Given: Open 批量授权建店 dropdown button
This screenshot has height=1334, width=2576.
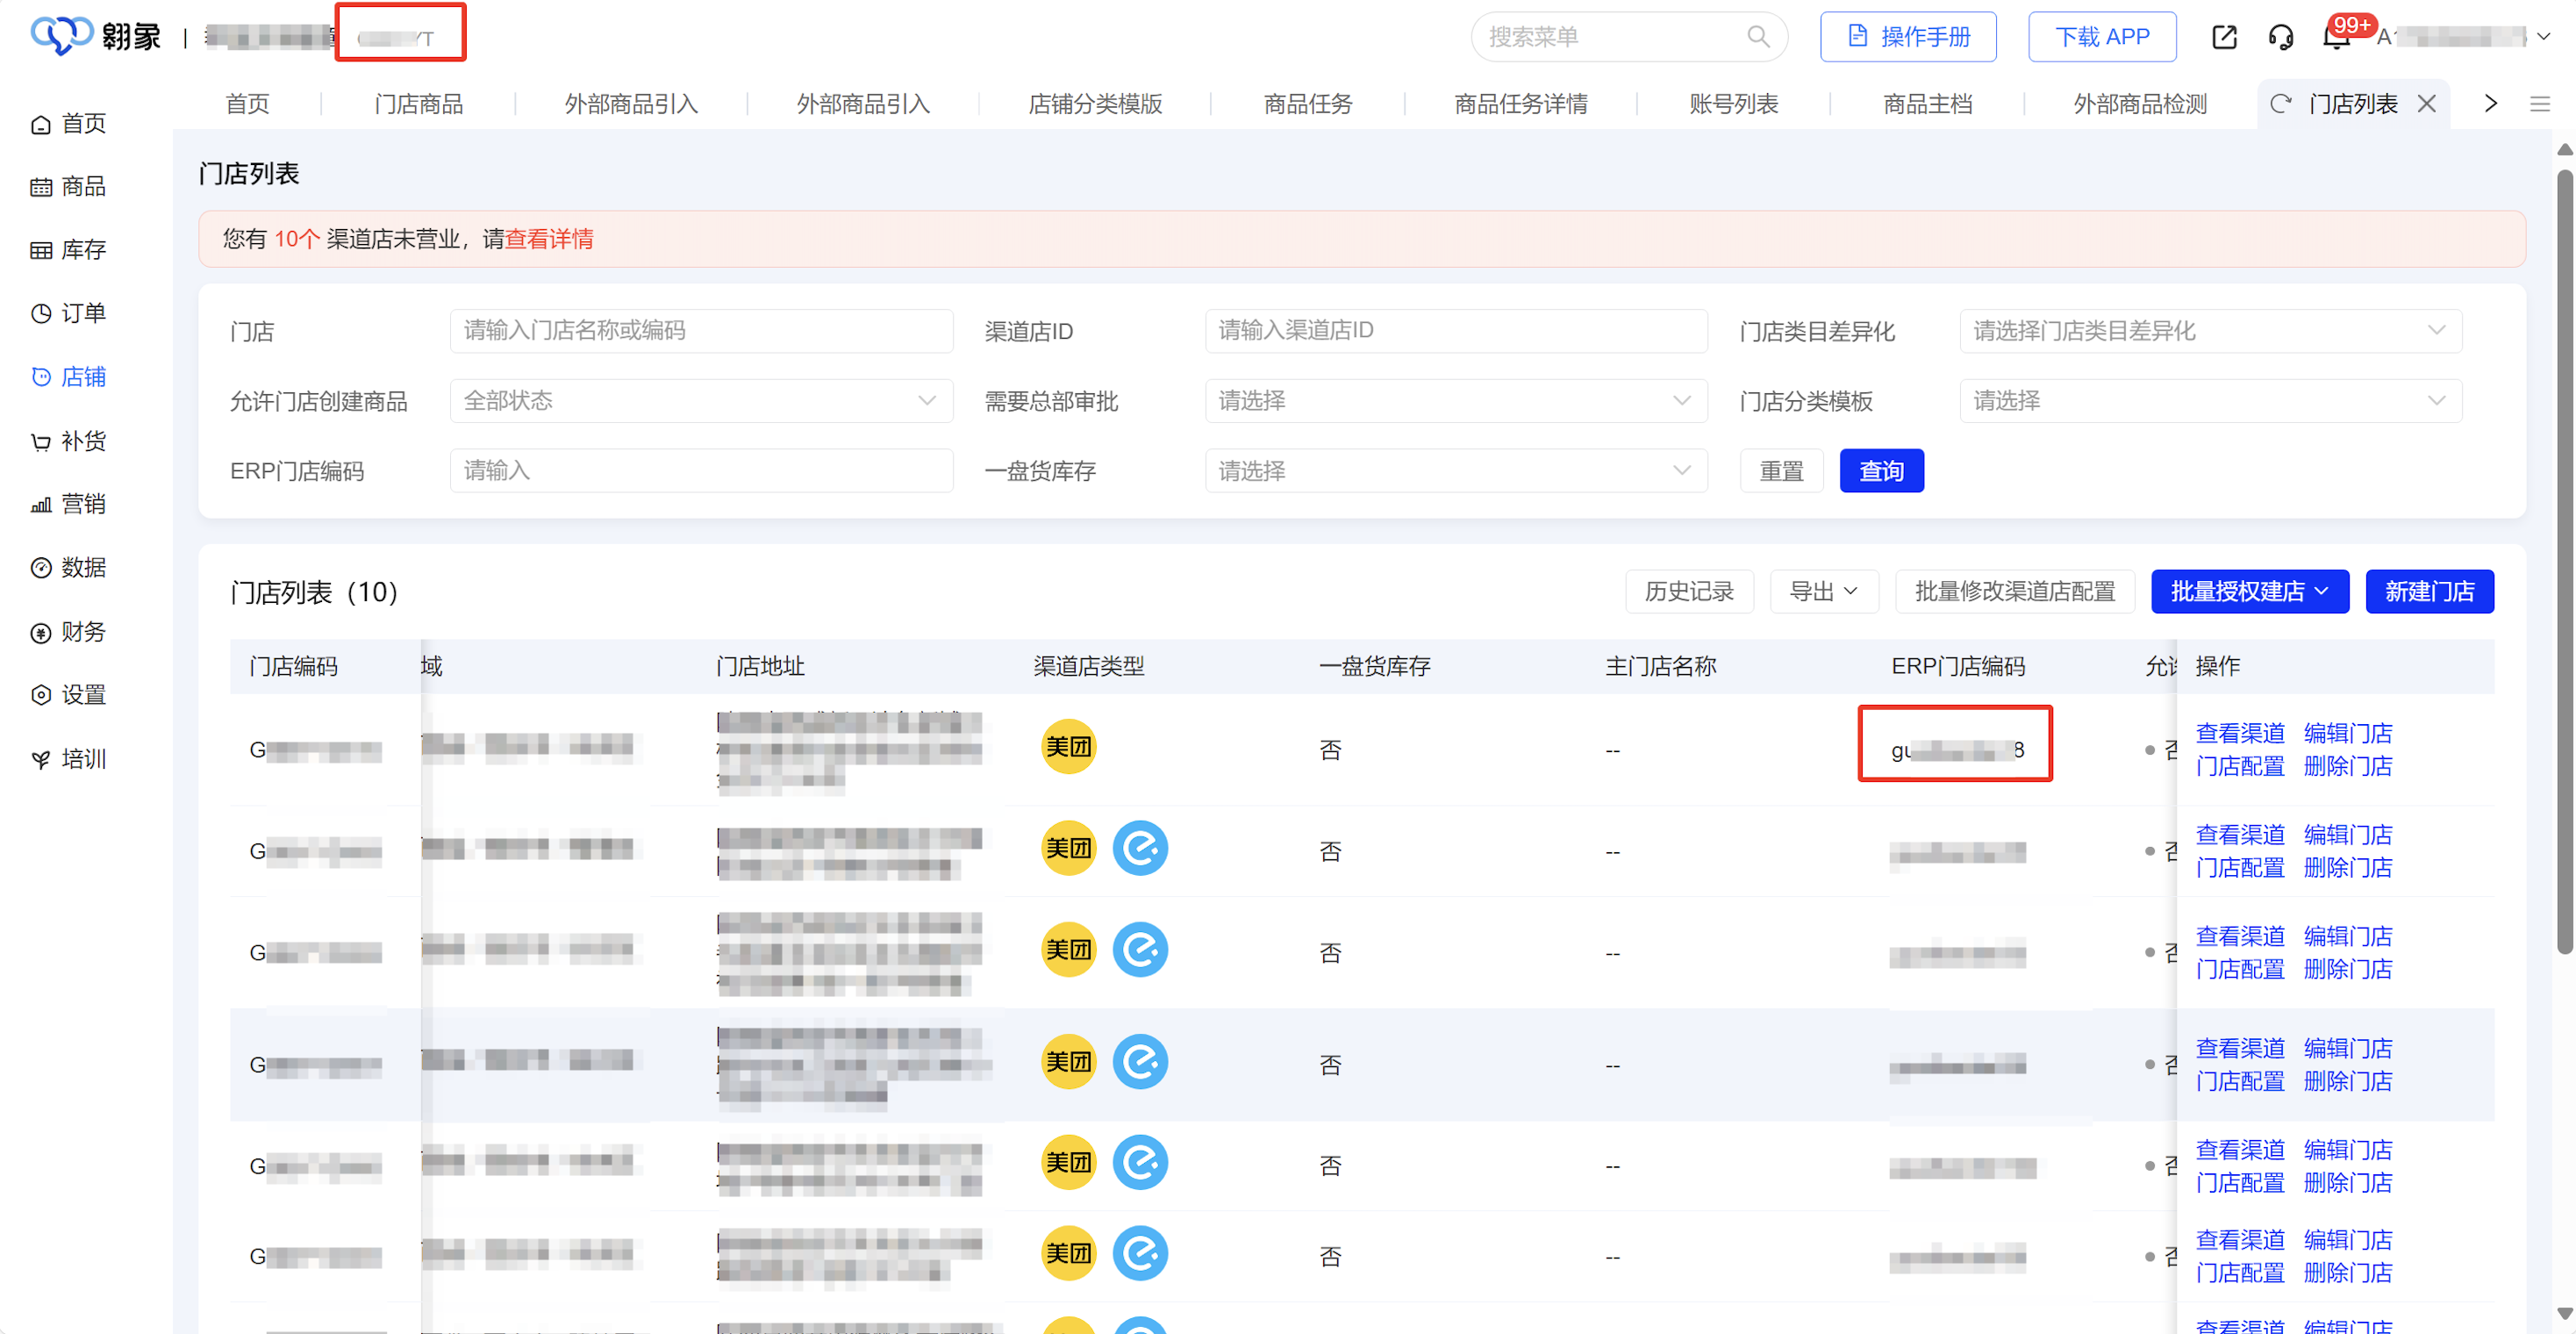Looking at the screenshot, I should 2249,592.
